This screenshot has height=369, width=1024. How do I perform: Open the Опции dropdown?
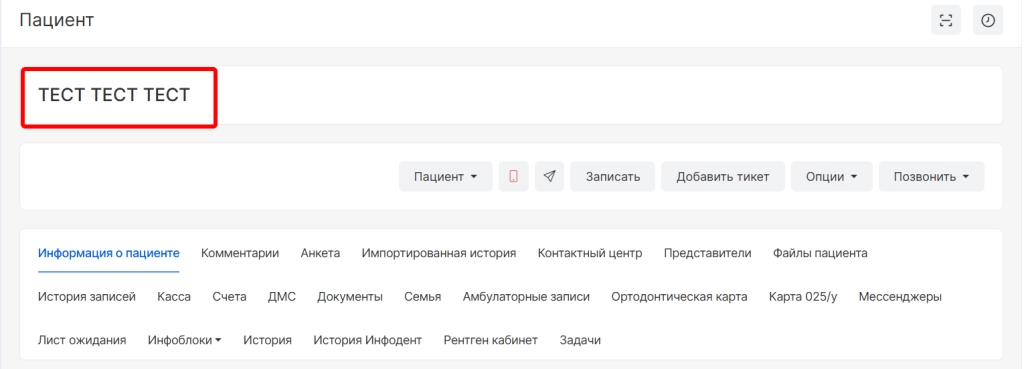[831, 176]
